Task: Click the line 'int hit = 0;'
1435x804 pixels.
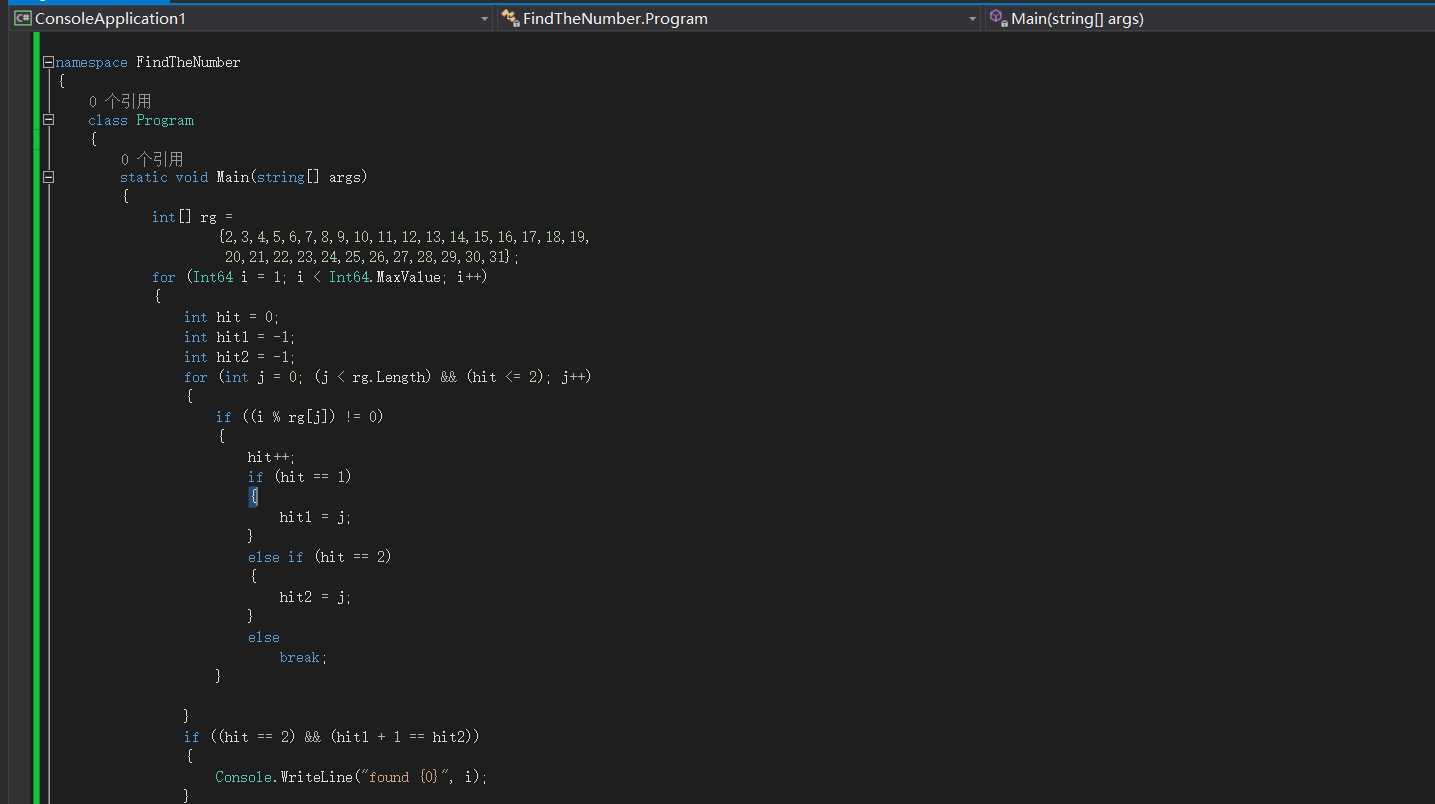Action: click(x=232, y=317)
